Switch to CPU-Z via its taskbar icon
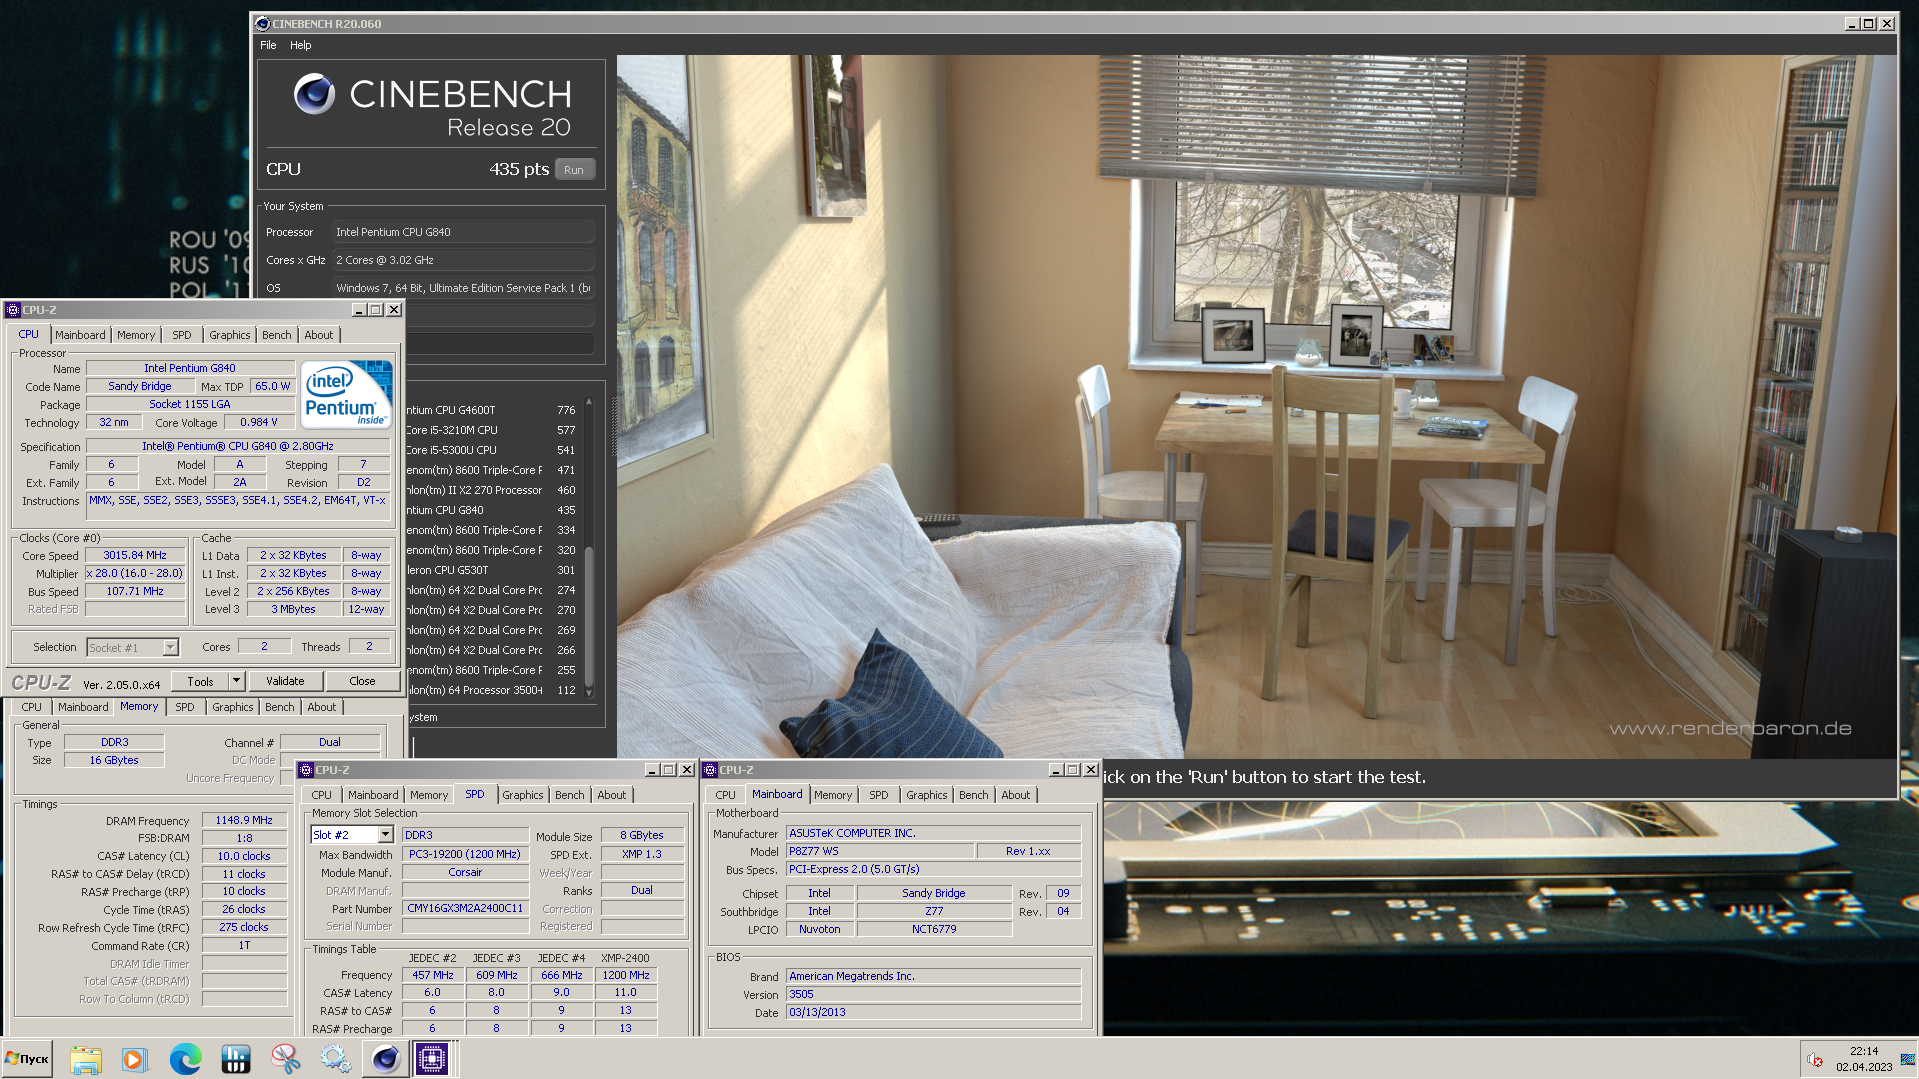Viewport: 1919px width, 1079px height. pos(432,1059)
